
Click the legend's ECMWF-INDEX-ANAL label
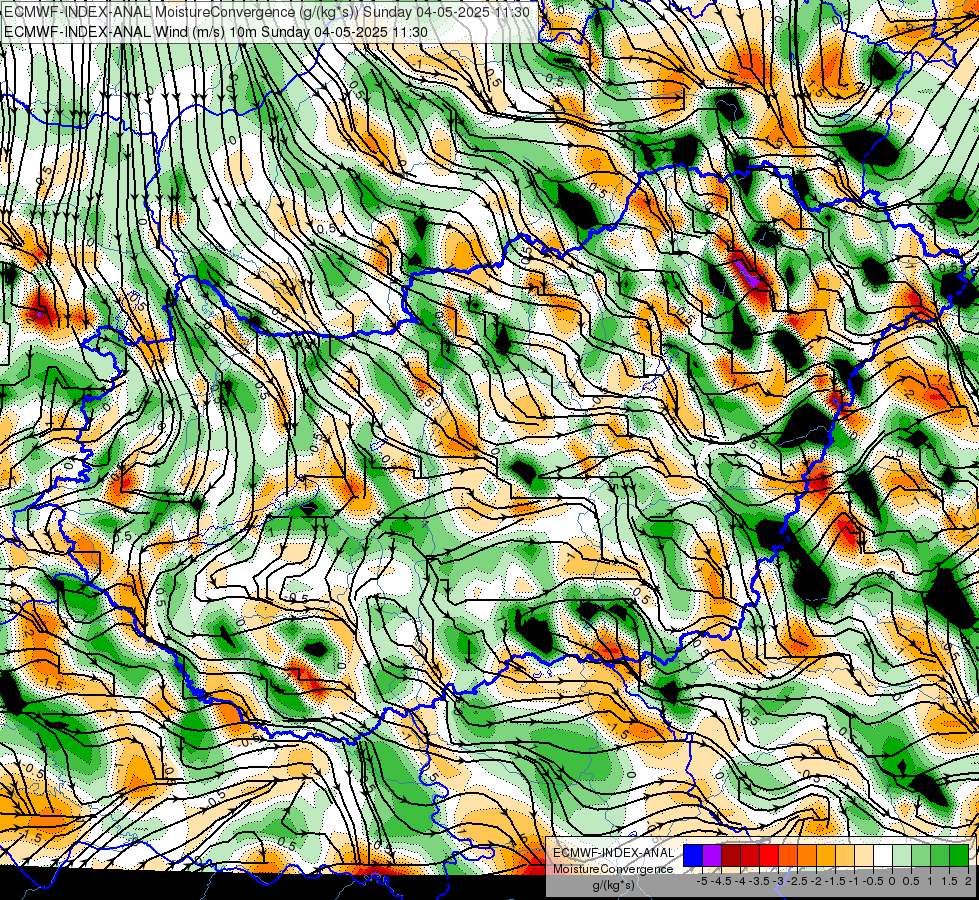pos(614,853)
